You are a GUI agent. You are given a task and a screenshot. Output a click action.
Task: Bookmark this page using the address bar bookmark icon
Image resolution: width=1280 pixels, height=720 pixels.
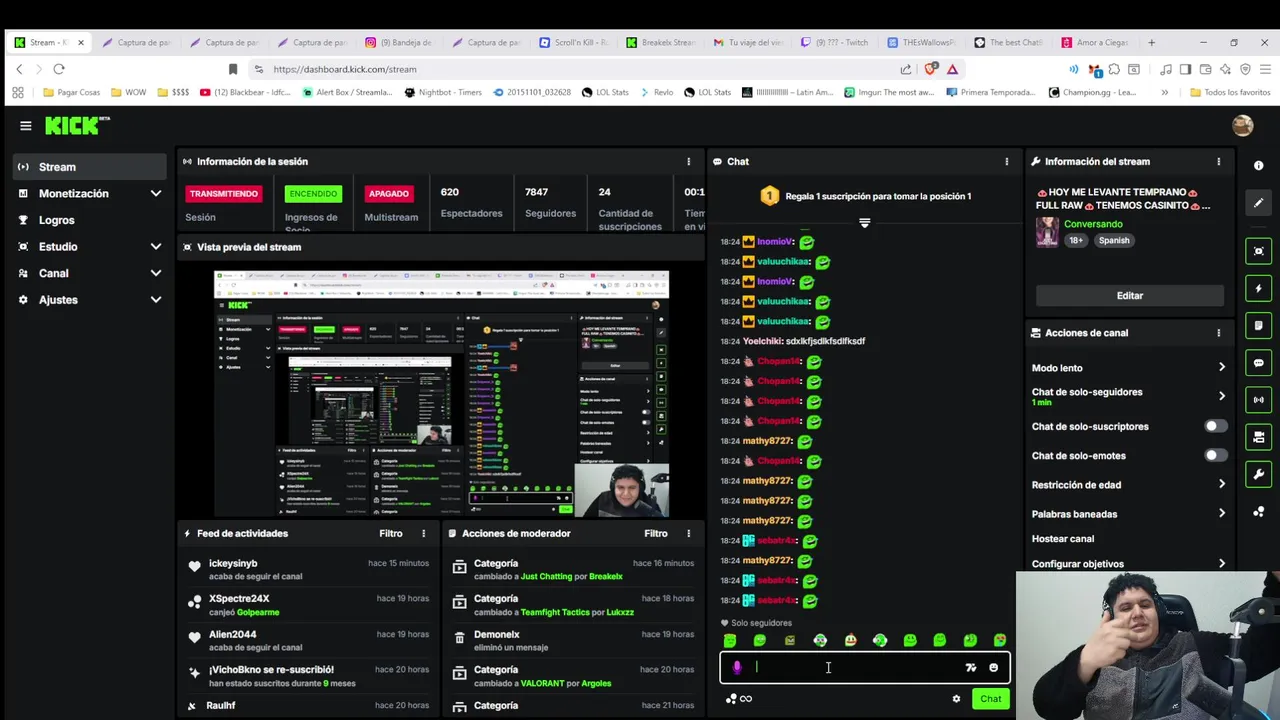pyautogui.click(x=233, y=69)
